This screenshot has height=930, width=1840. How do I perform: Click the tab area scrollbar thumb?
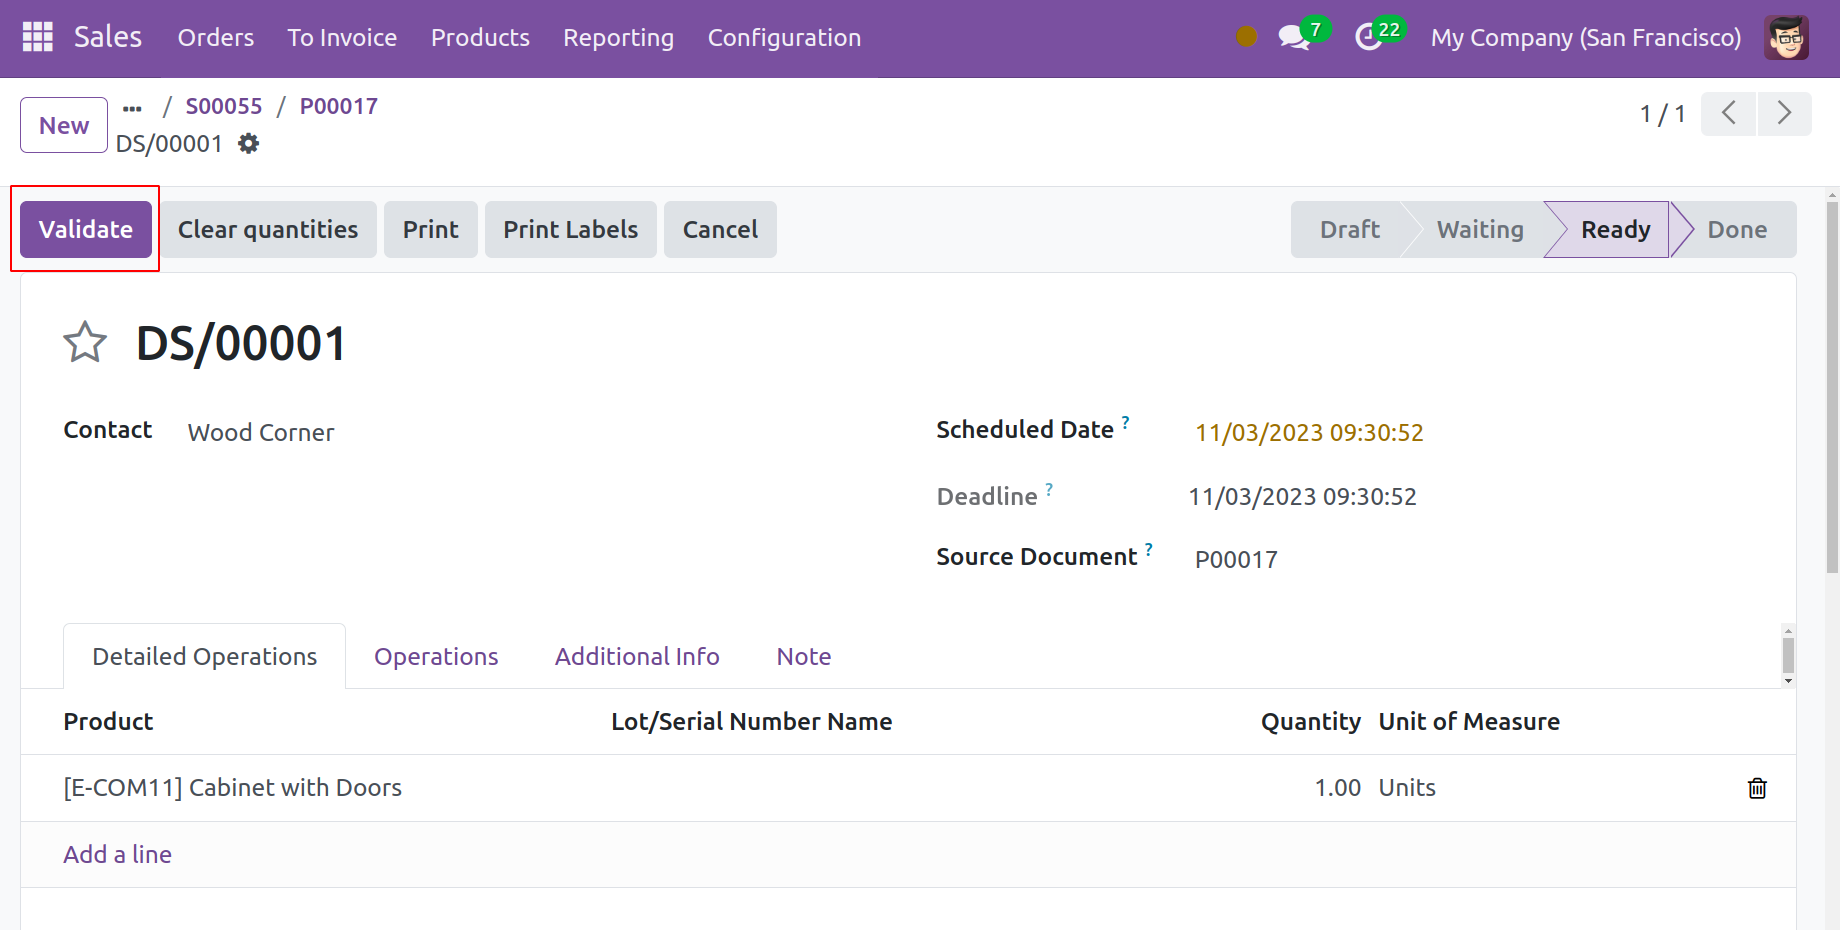coord(1788,656)
